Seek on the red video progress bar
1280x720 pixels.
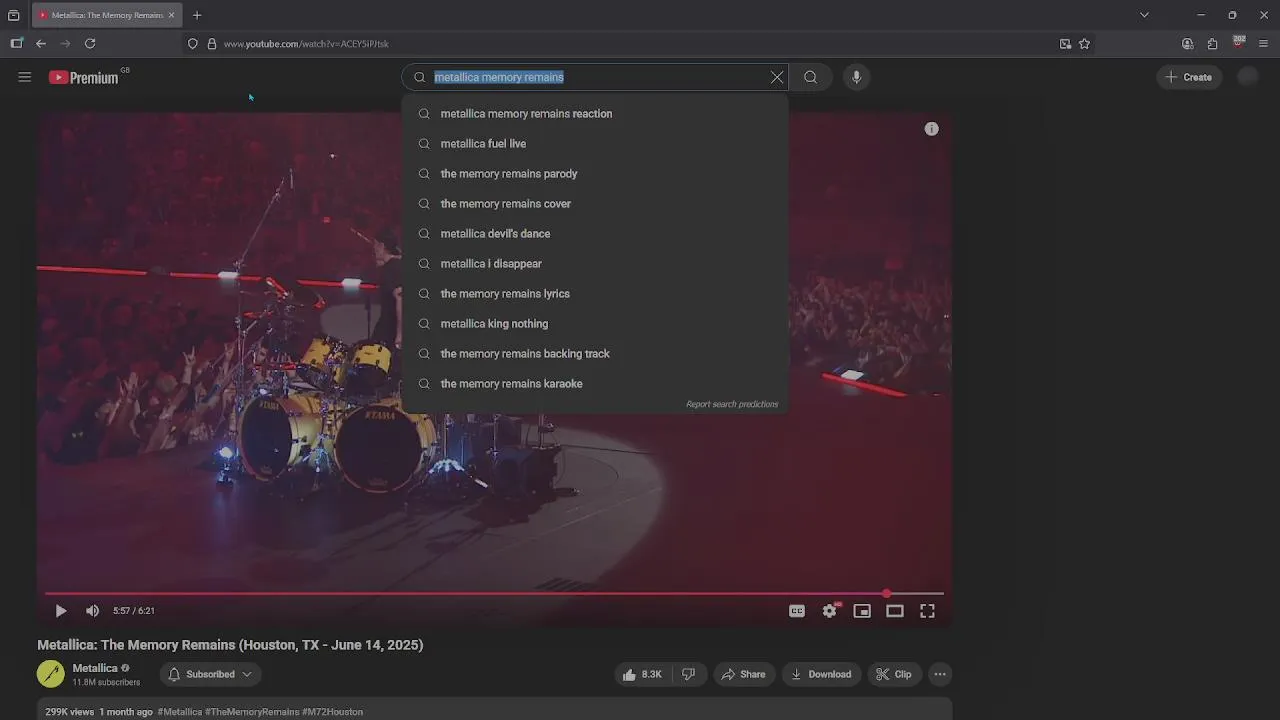(x=494, y=594)
